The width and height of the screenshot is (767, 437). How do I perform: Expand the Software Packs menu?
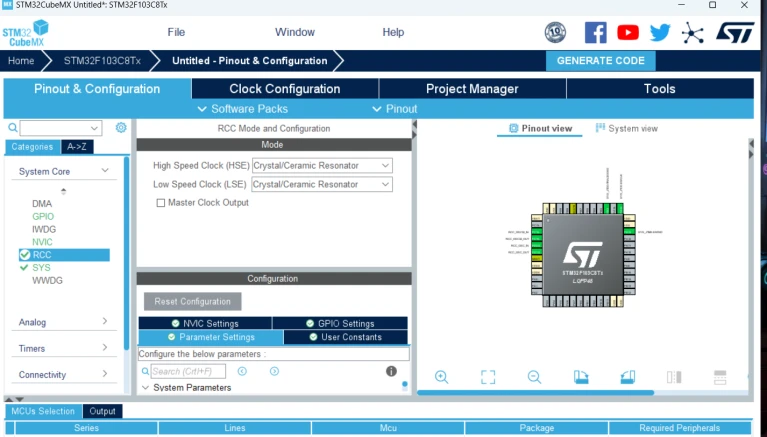(243, 109)
